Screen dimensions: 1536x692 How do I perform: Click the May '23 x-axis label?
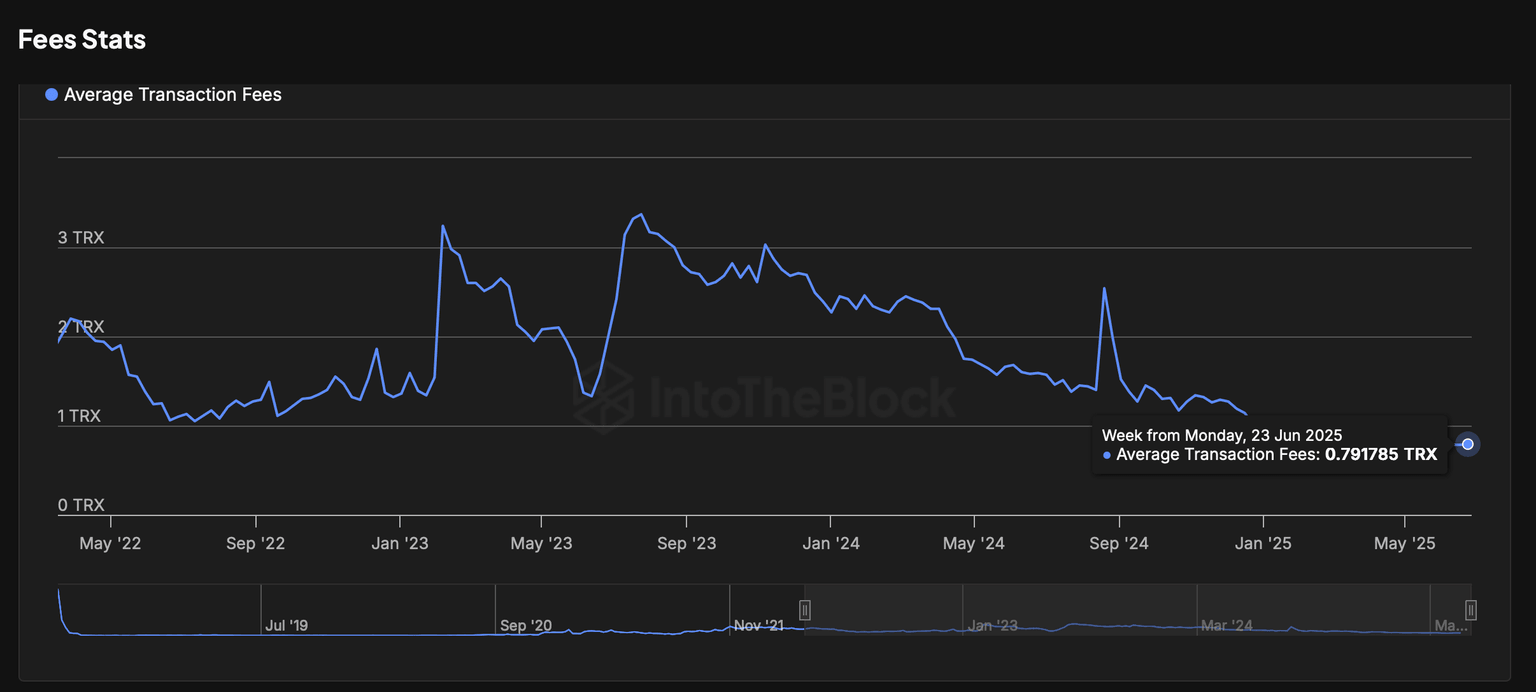coord(541,544)
